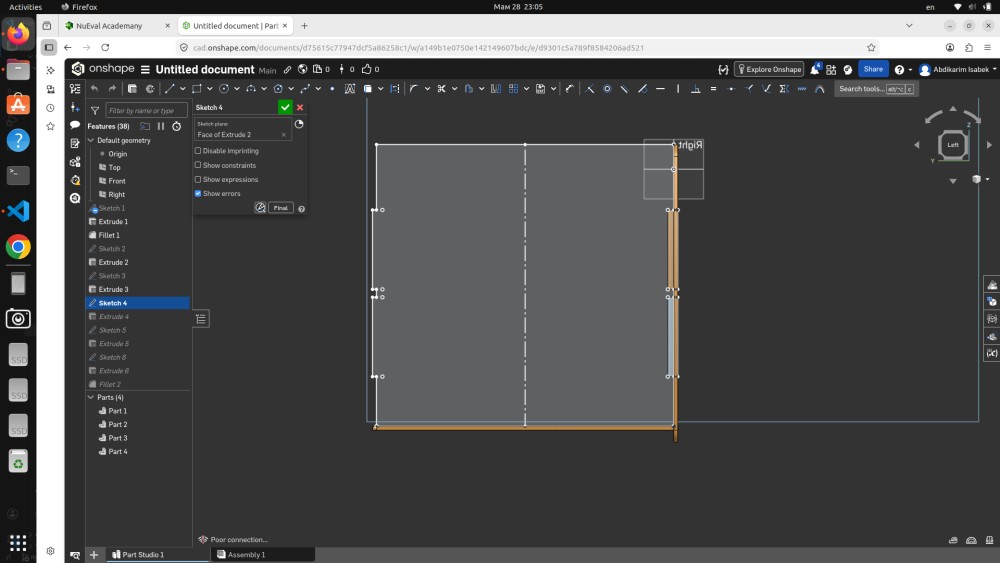Select the Line sketch tool
This screenshot has width=1000, height=563.
(169, 89)
